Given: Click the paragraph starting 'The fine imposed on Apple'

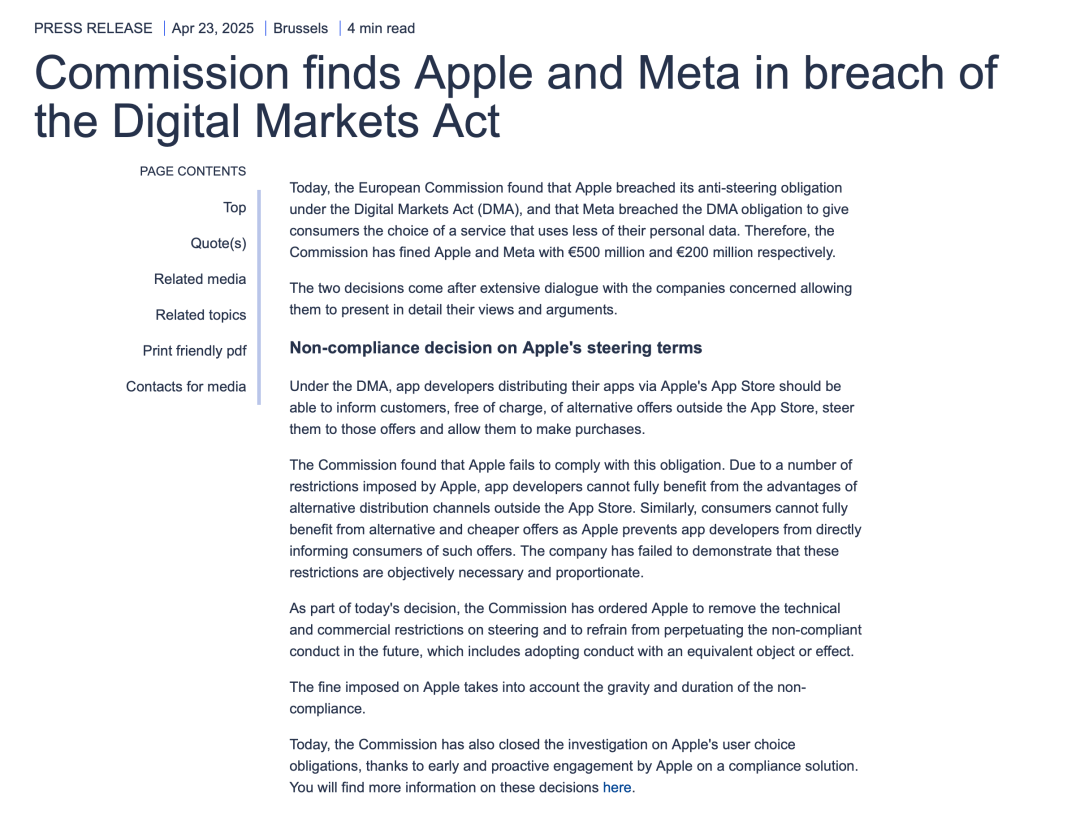Looking at the screenshot, I should tap(547, 698).
